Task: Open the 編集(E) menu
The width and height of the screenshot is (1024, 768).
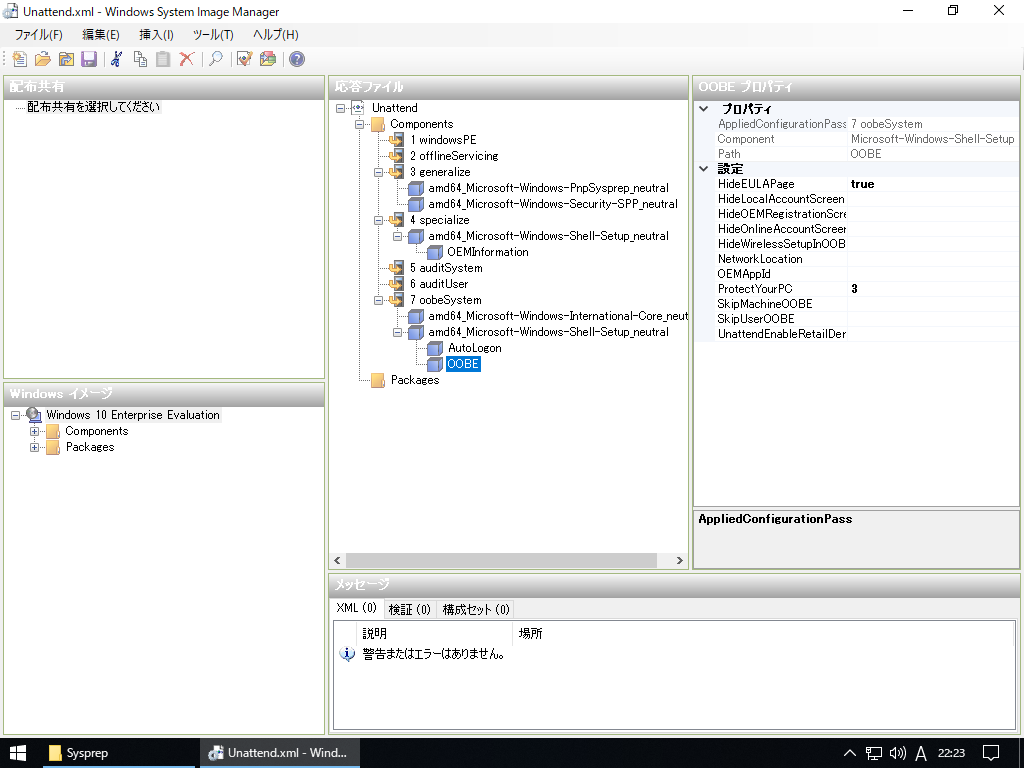Action: click(x=101, y=35)
